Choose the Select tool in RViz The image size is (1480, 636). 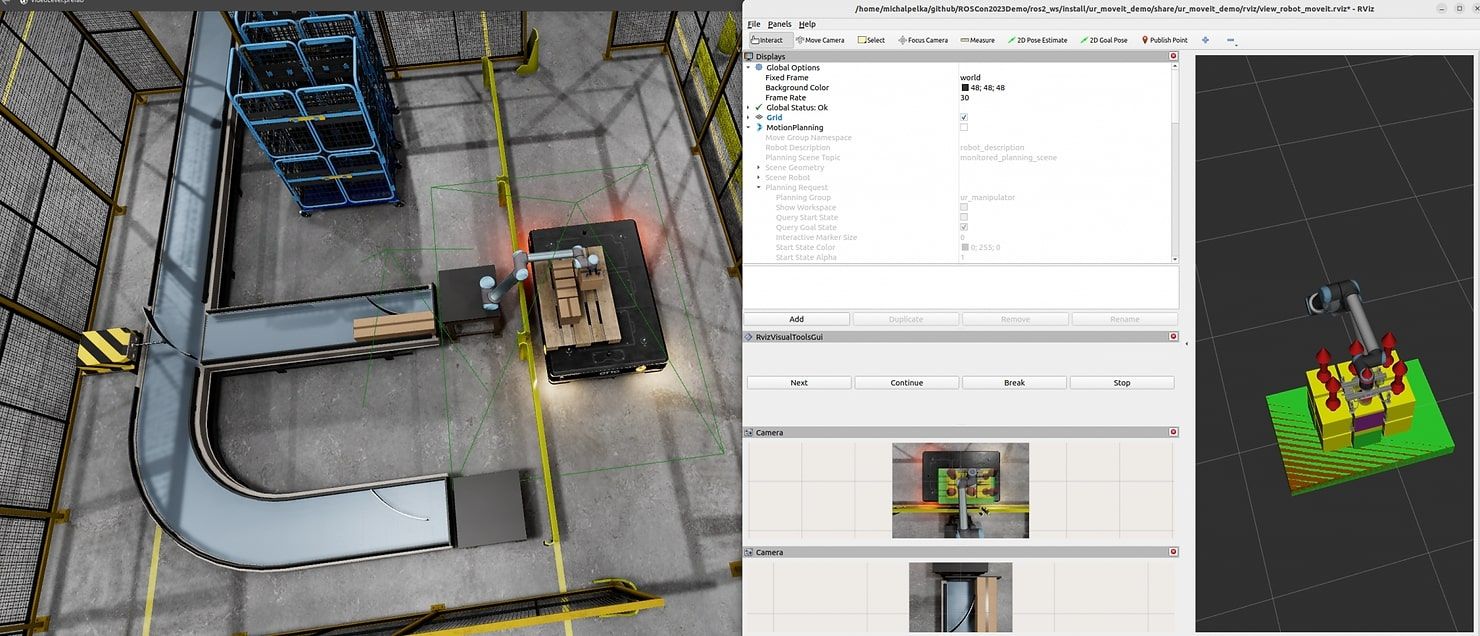[x=871, y=40]
